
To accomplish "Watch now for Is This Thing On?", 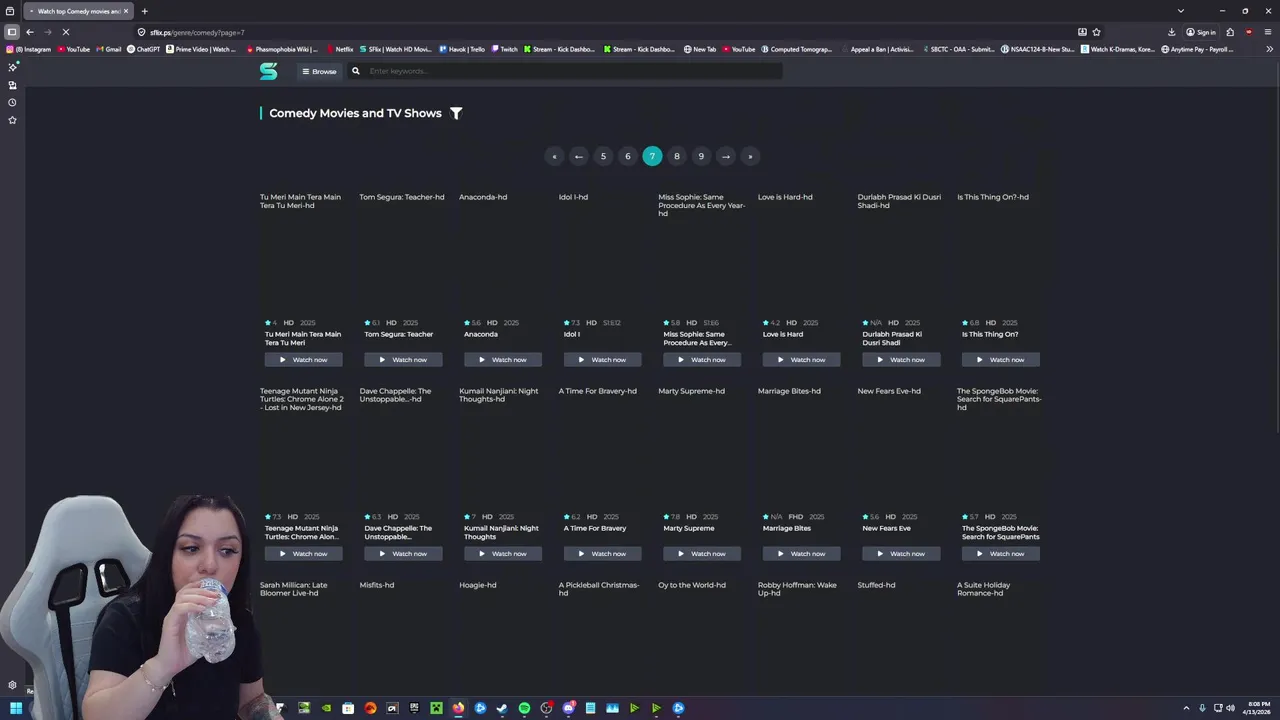I will pyautogui.click(x=1000, y=359).
